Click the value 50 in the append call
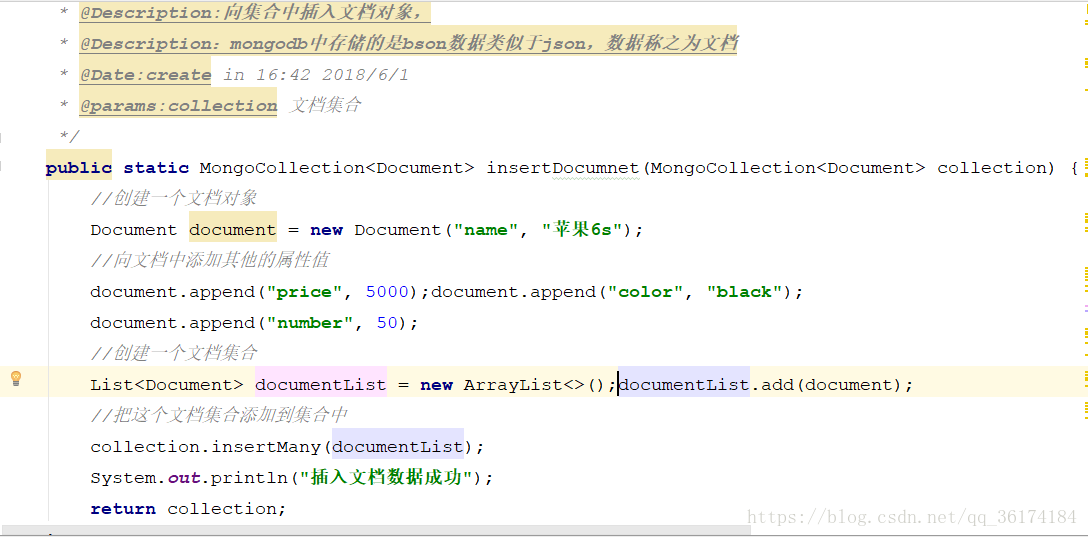 (387, 323)
